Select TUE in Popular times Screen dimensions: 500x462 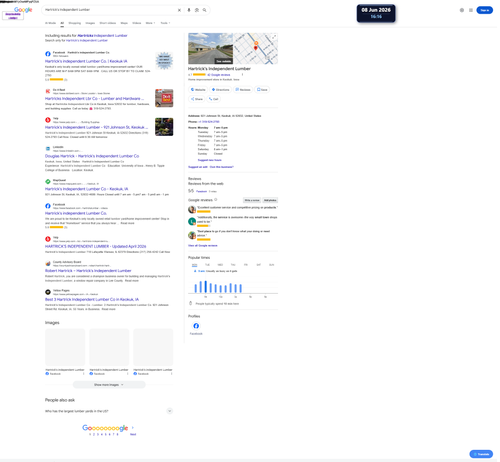point(207,265)
